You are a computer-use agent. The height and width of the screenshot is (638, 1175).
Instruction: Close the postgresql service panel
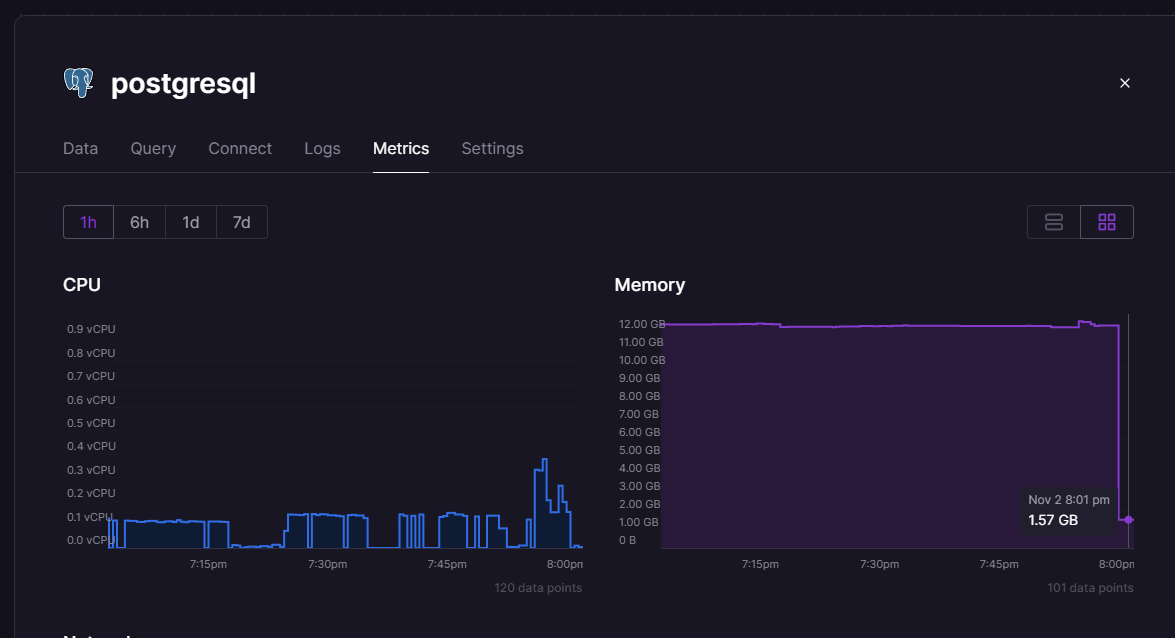(1124, 83)
